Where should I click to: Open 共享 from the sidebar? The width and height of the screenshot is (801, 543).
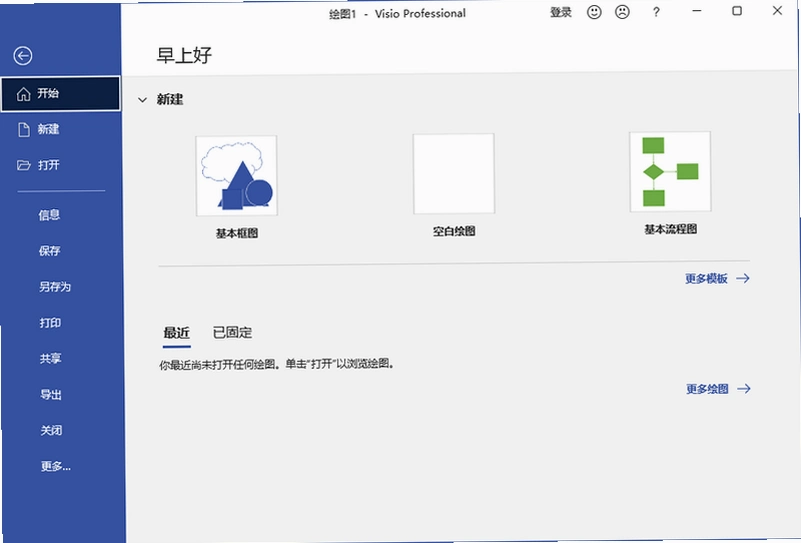[x=51, y=359]
